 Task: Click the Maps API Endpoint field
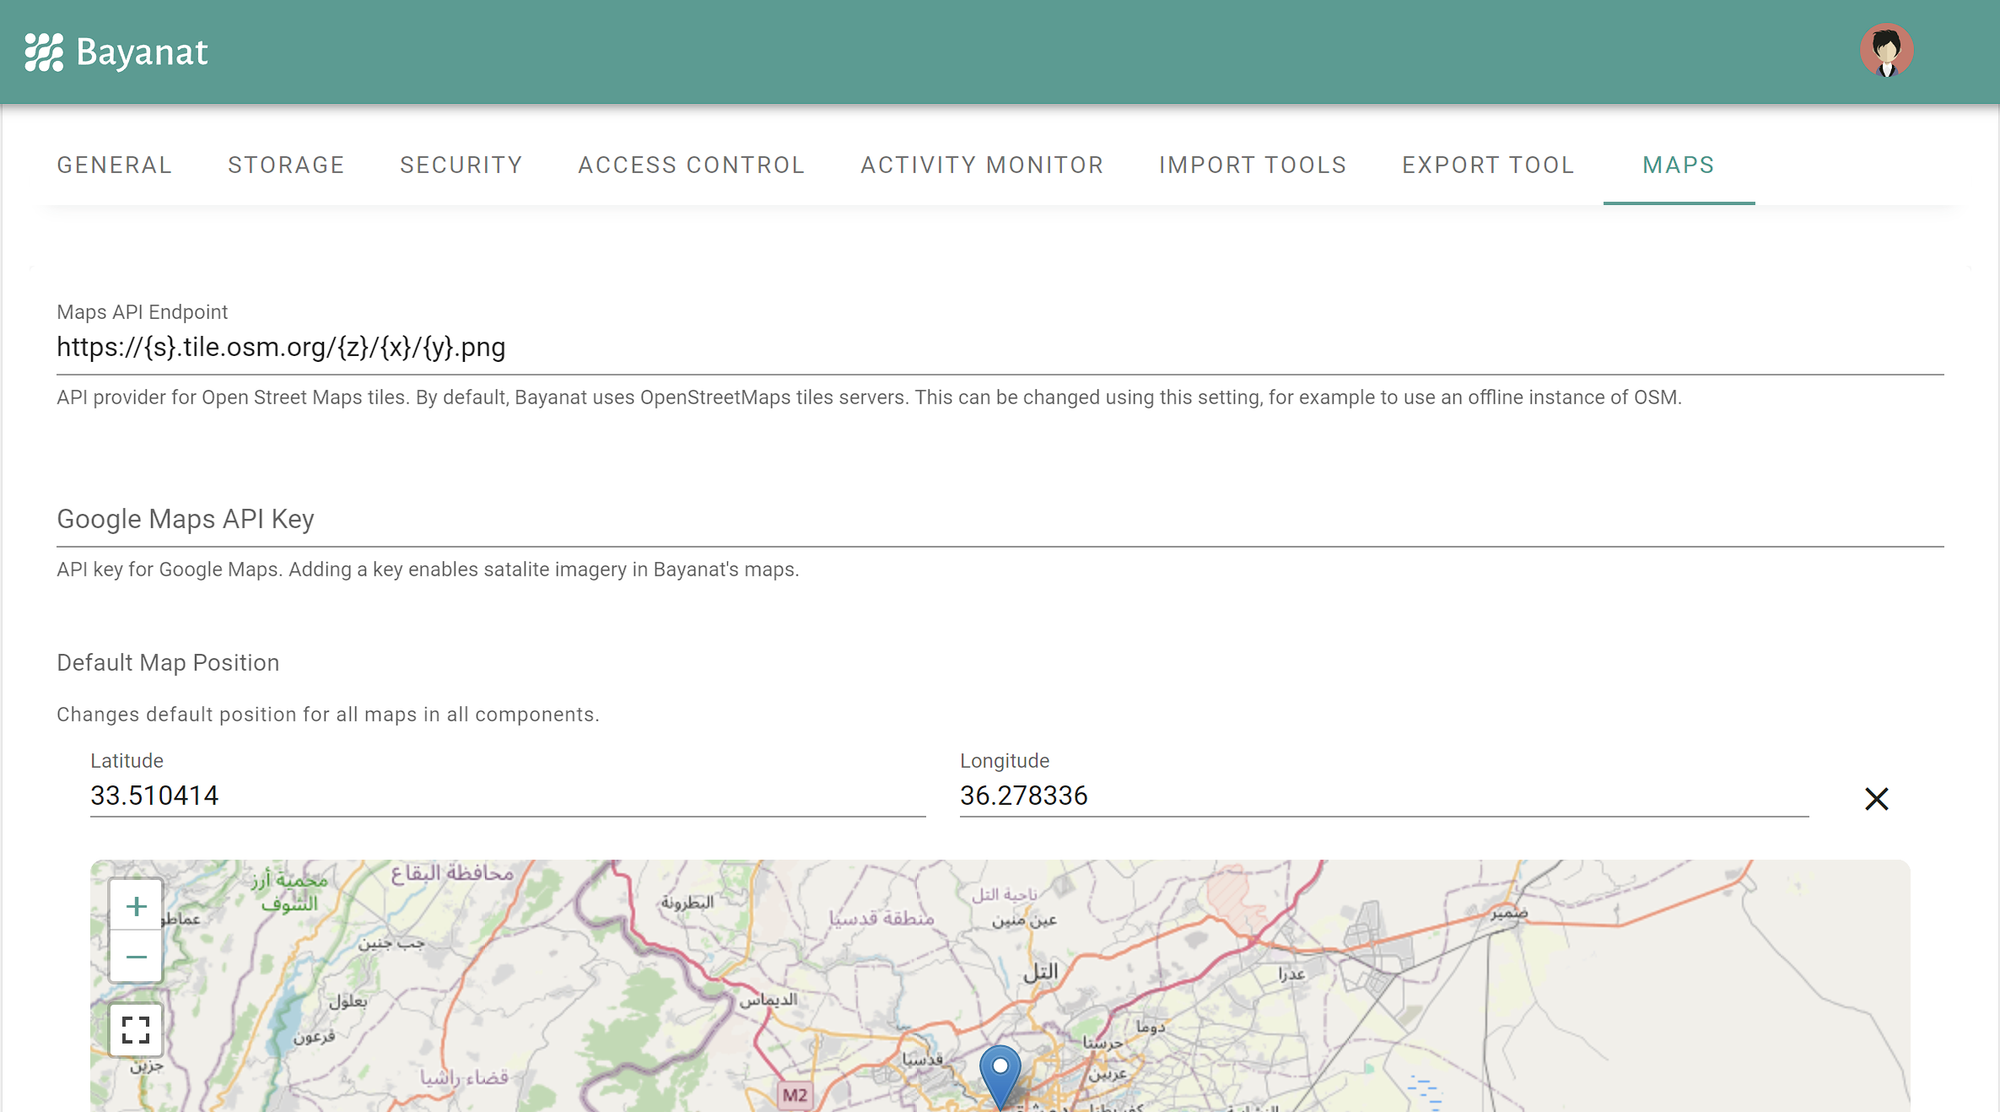tap(1000, 348)
